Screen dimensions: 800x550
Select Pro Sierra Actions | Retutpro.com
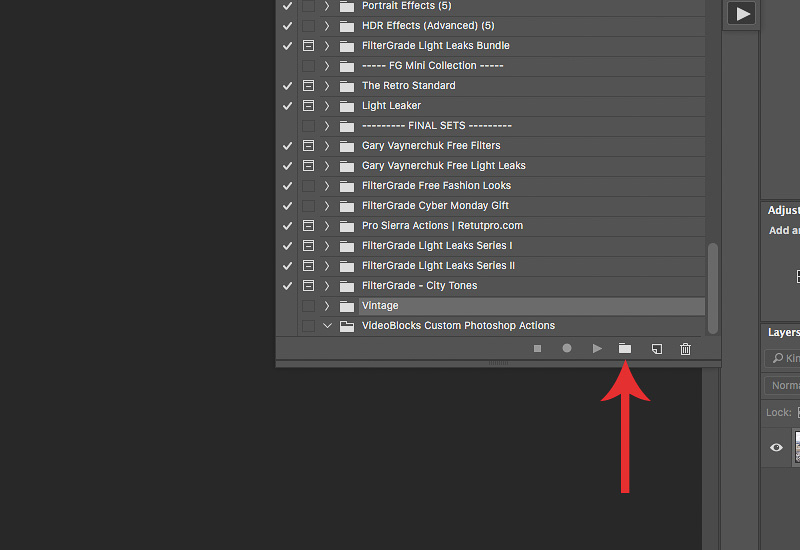coord(442,226)
